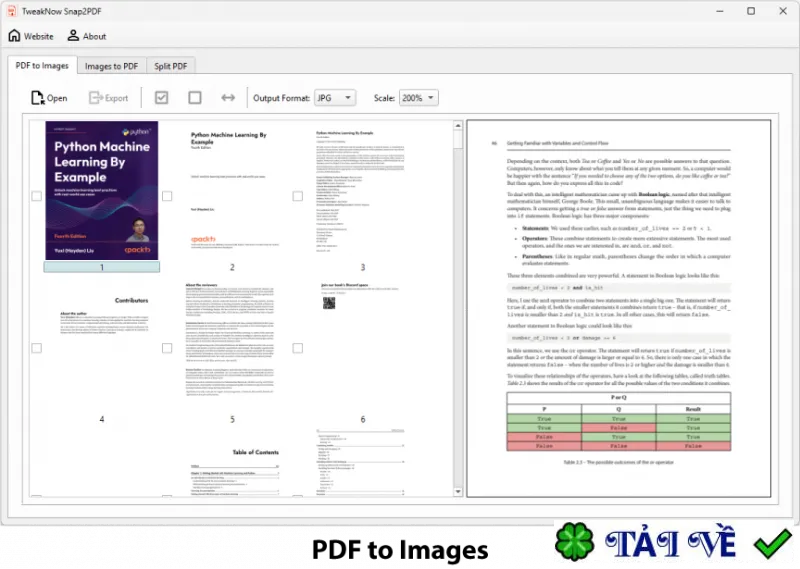The width and height of the screenshot is (800, 569).
Task: Click the TweakNow Snap2PDF app icon in title bar
Action: coord(11,11)
